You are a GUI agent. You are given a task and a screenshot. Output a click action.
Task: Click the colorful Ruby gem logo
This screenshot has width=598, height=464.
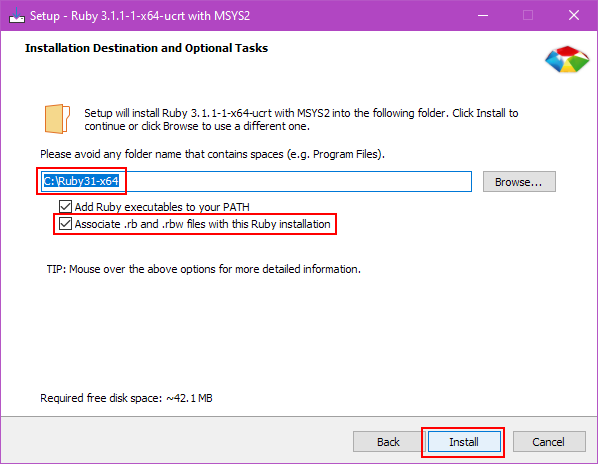[567, 59]
